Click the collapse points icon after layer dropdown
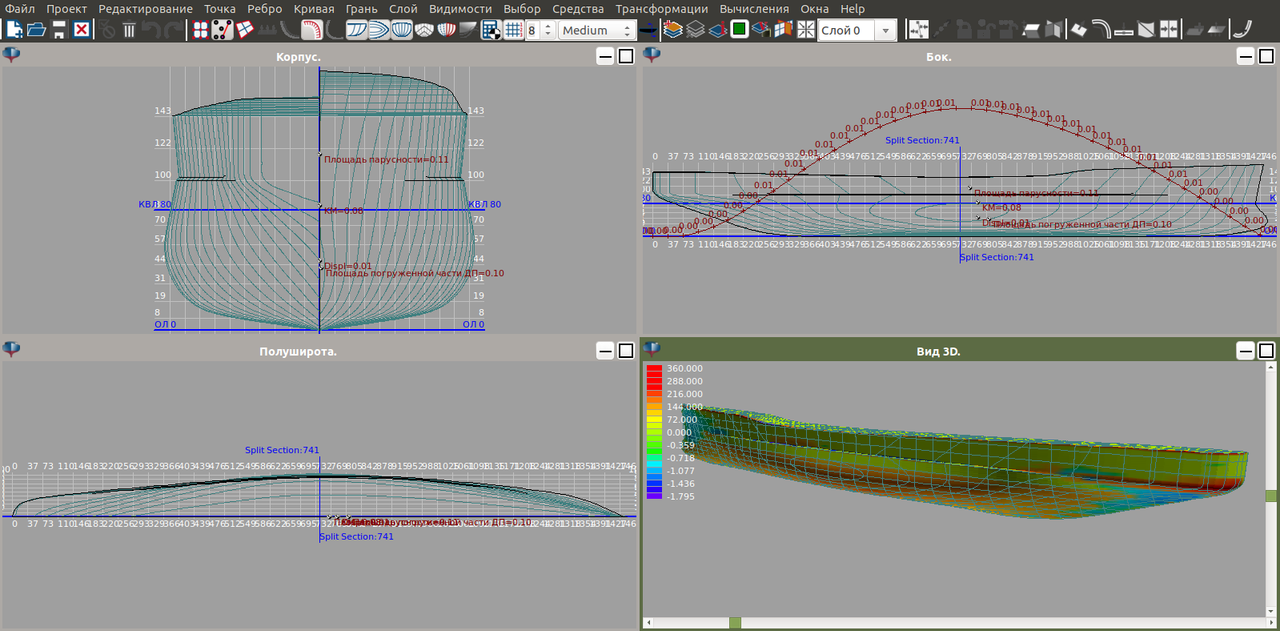Viewport: 1280px width, 631px height. pyautogui.click(x=918, y=30)
